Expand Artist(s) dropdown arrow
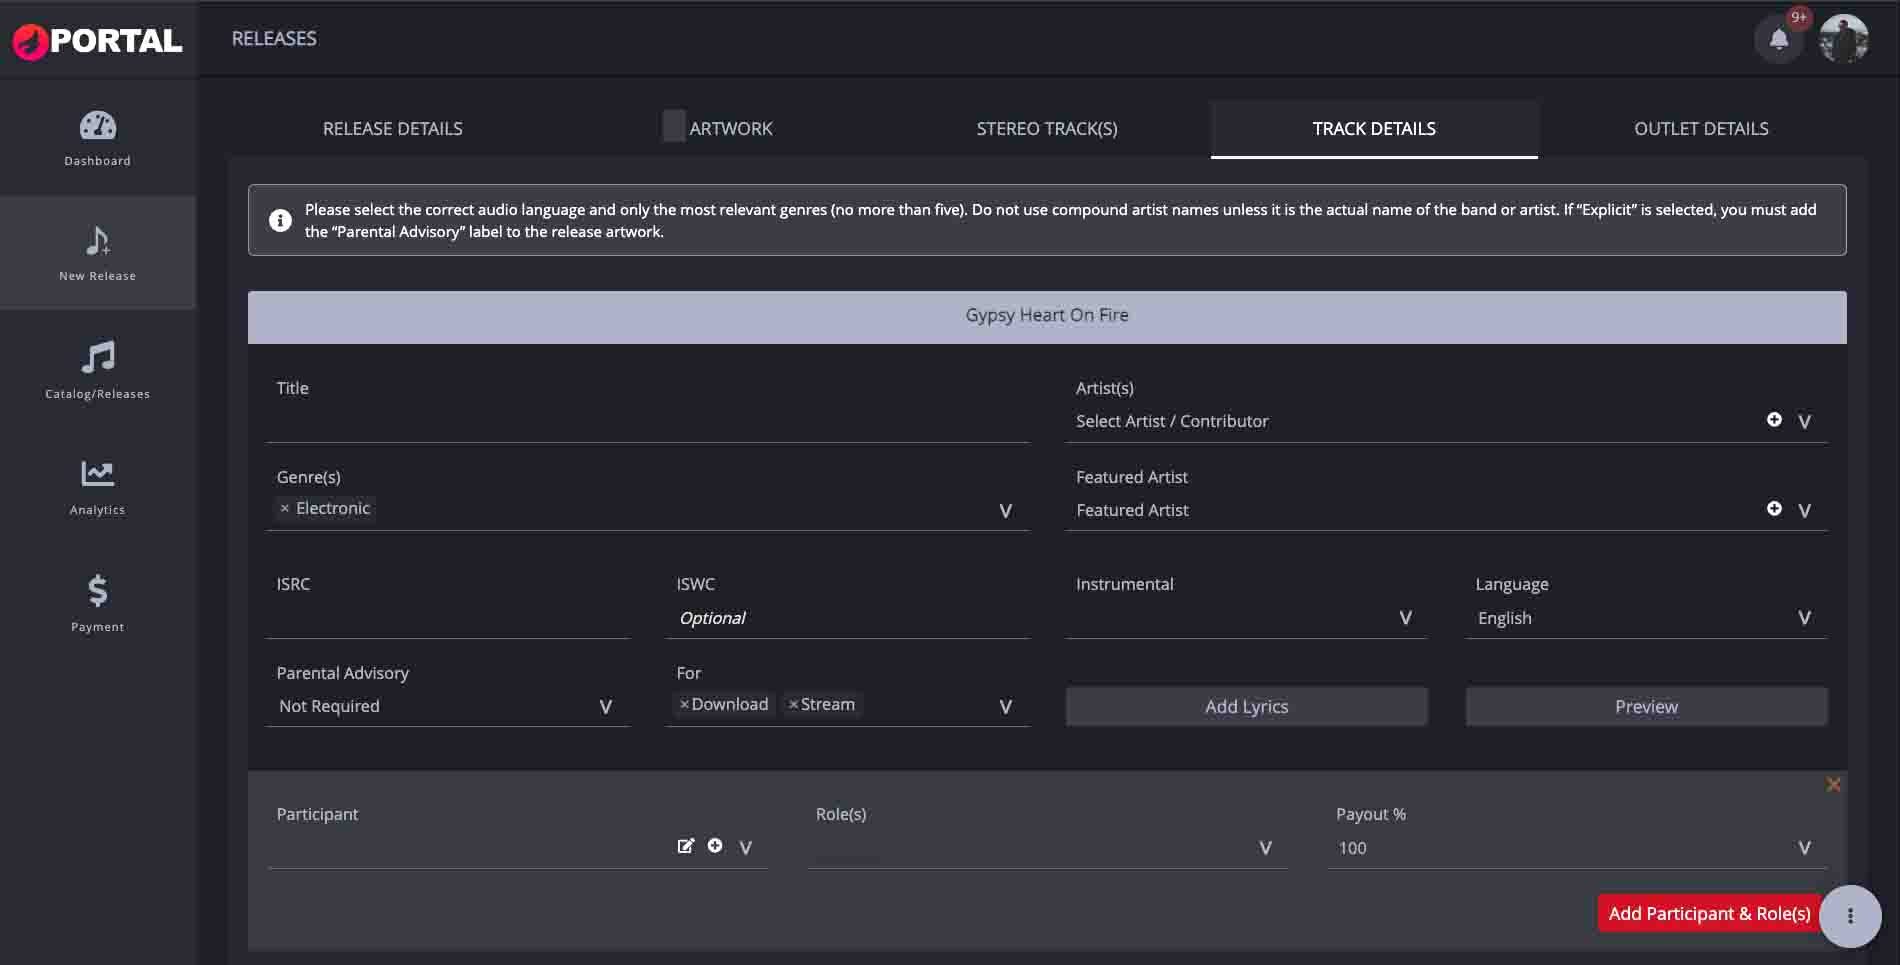 (x=1805, y=422)
